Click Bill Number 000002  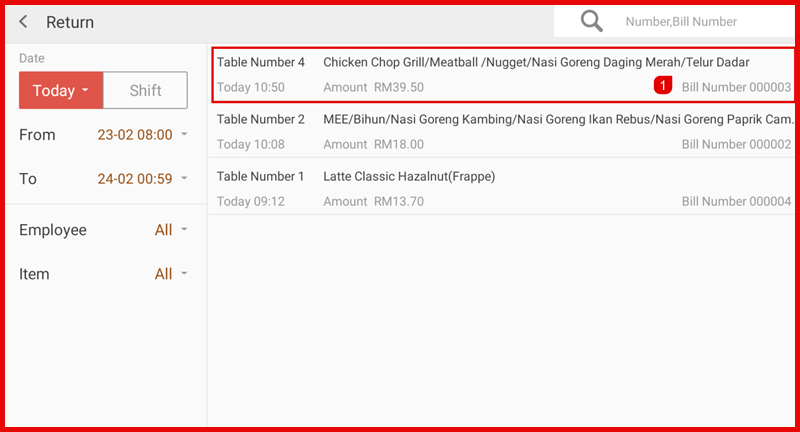pyautogui.click(x=736, y=144)
